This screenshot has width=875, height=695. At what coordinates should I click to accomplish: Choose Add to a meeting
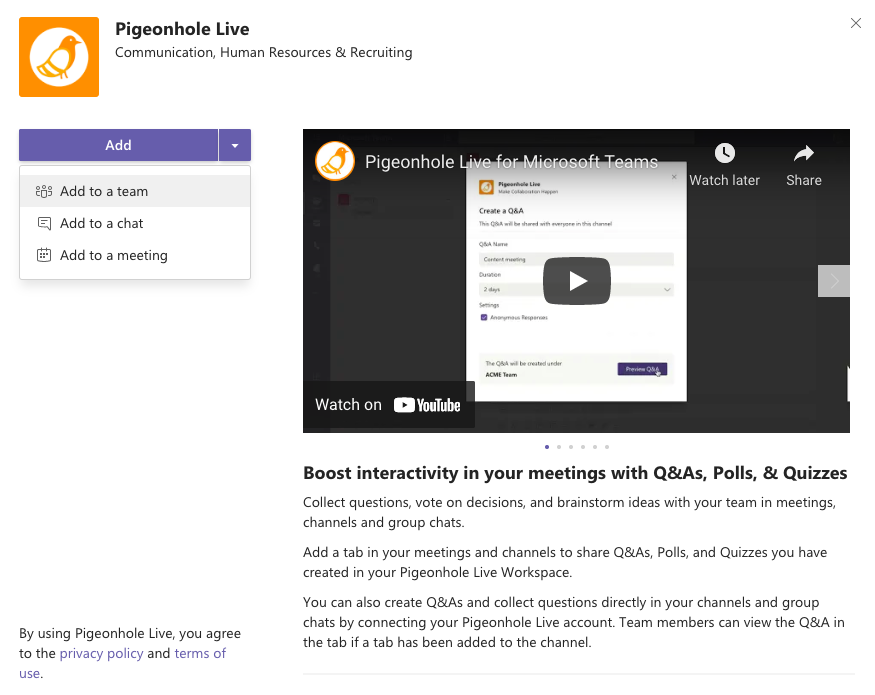coord(135,255)
